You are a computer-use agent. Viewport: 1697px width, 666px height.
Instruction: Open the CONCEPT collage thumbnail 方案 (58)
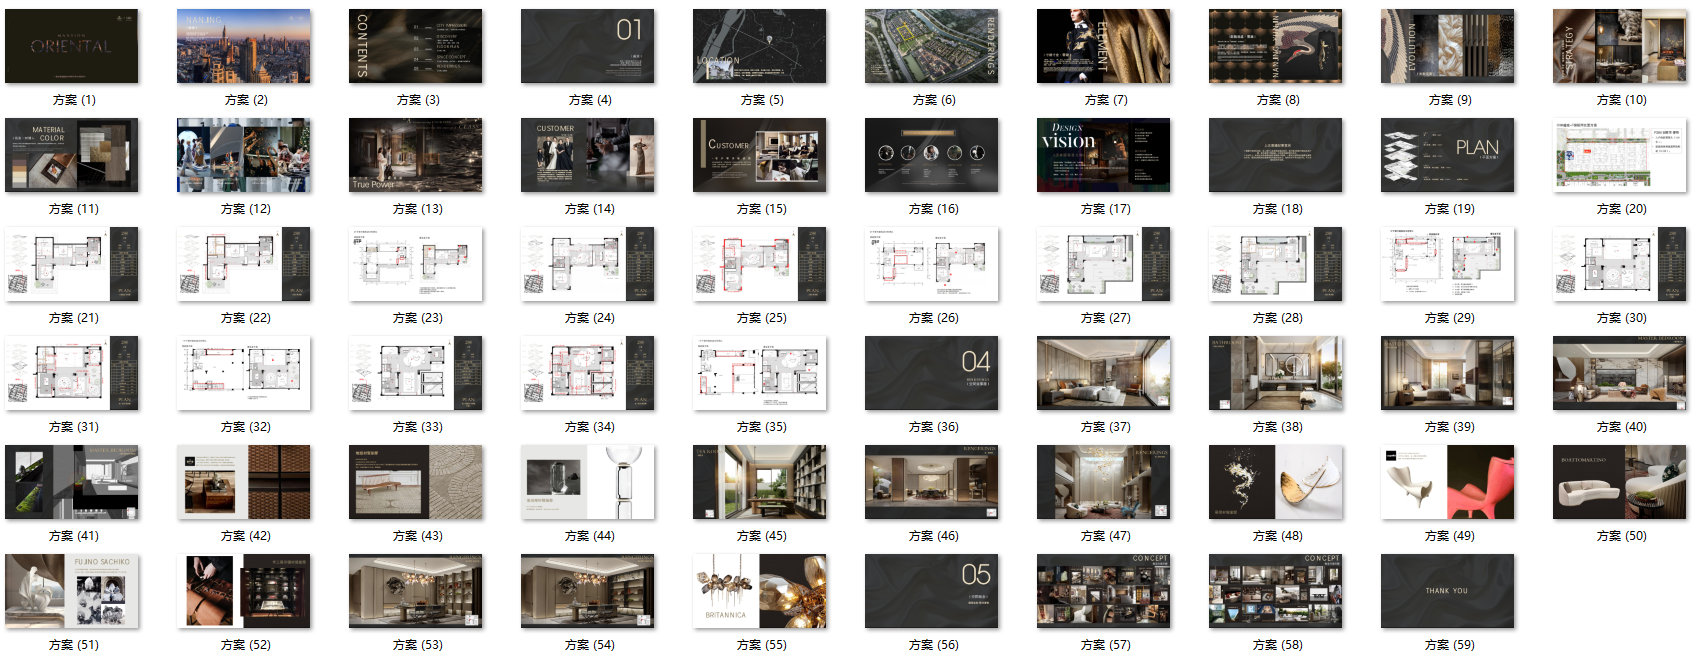click(1276, 591)
